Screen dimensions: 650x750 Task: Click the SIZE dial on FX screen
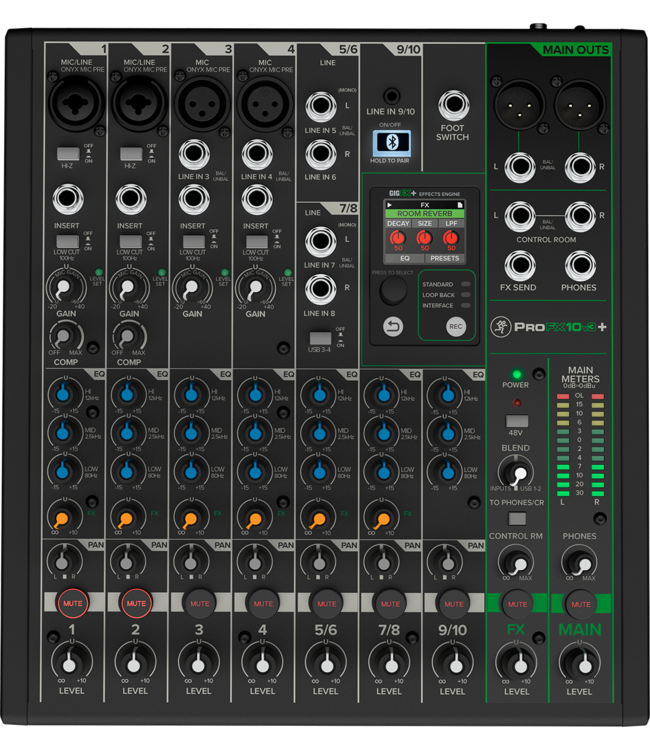coord(424,237)
